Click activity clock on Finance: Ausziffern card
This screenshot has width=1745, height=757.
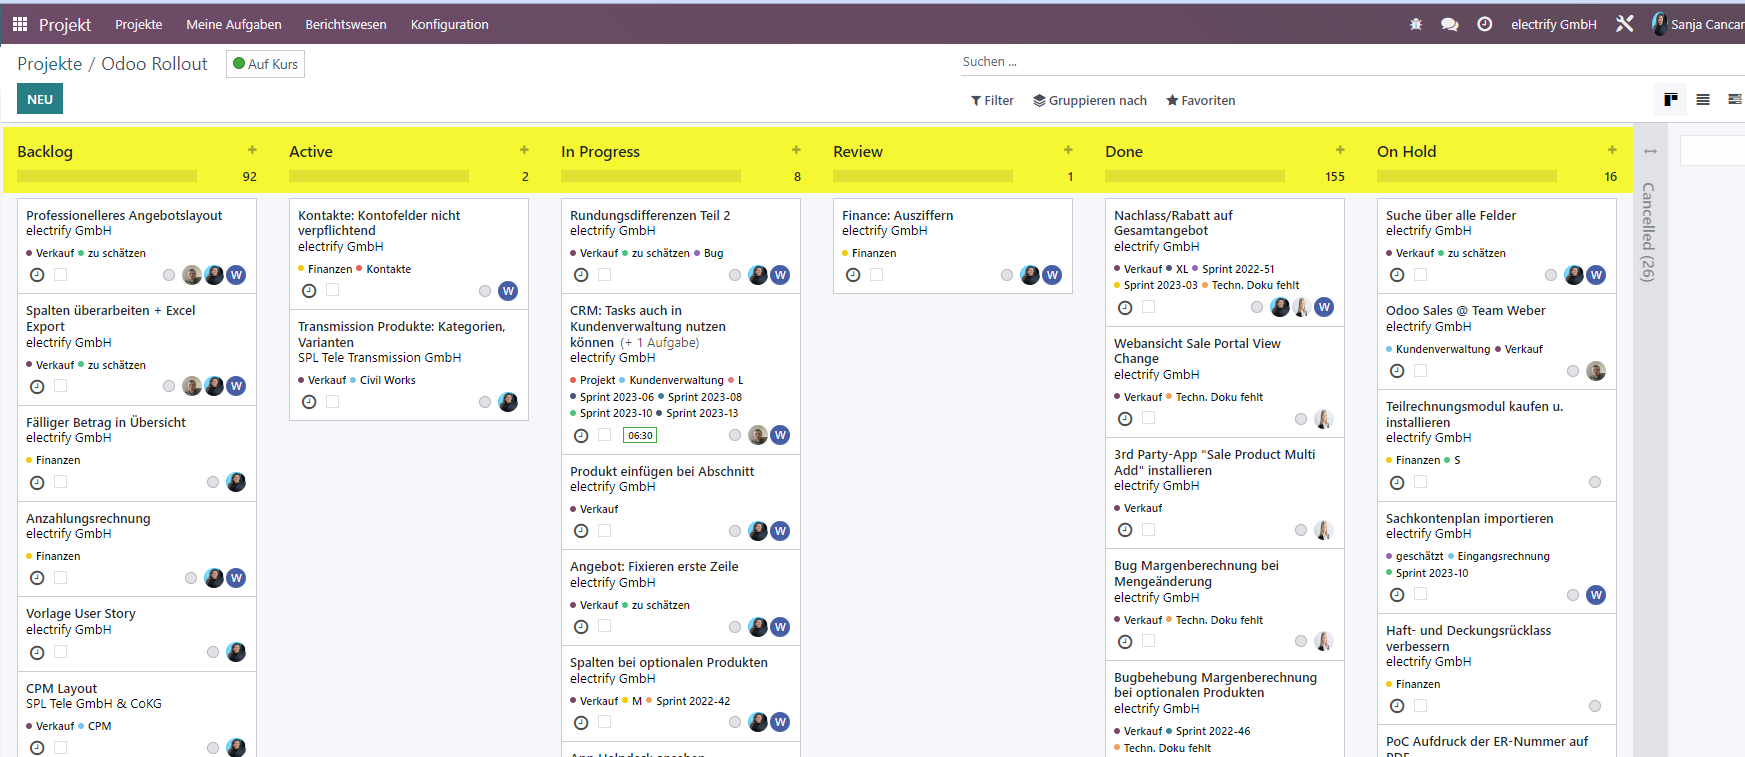click(853, 275)
